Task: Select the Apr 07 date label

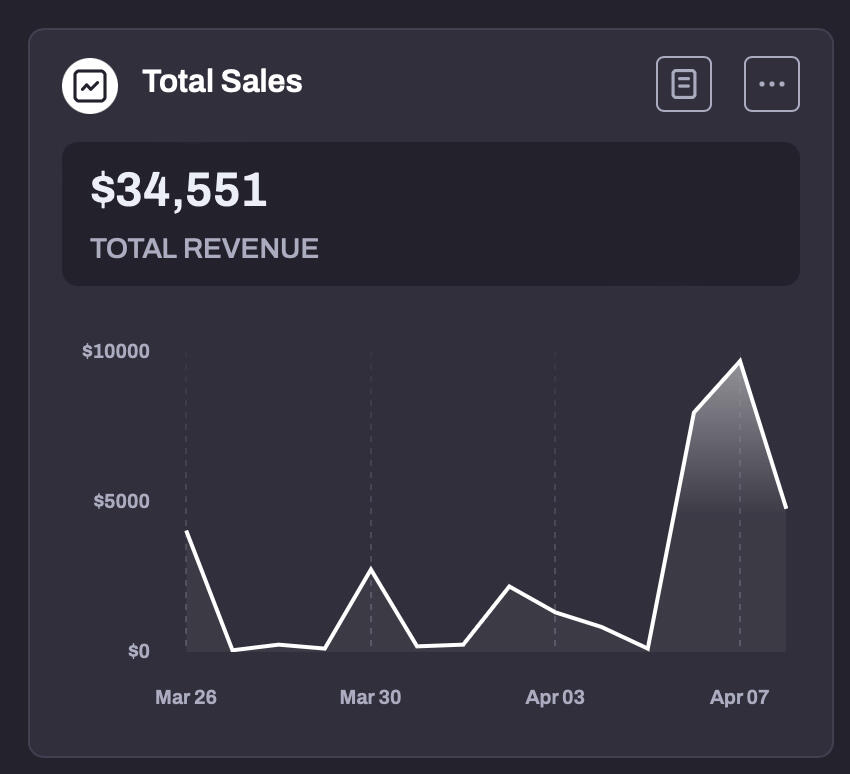Action: coord(739,697)
